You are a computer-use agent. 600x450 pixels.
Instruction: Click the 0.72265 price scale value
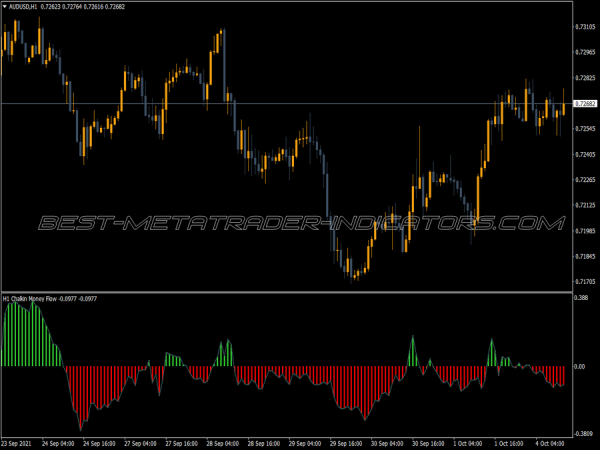coord(585,179)
